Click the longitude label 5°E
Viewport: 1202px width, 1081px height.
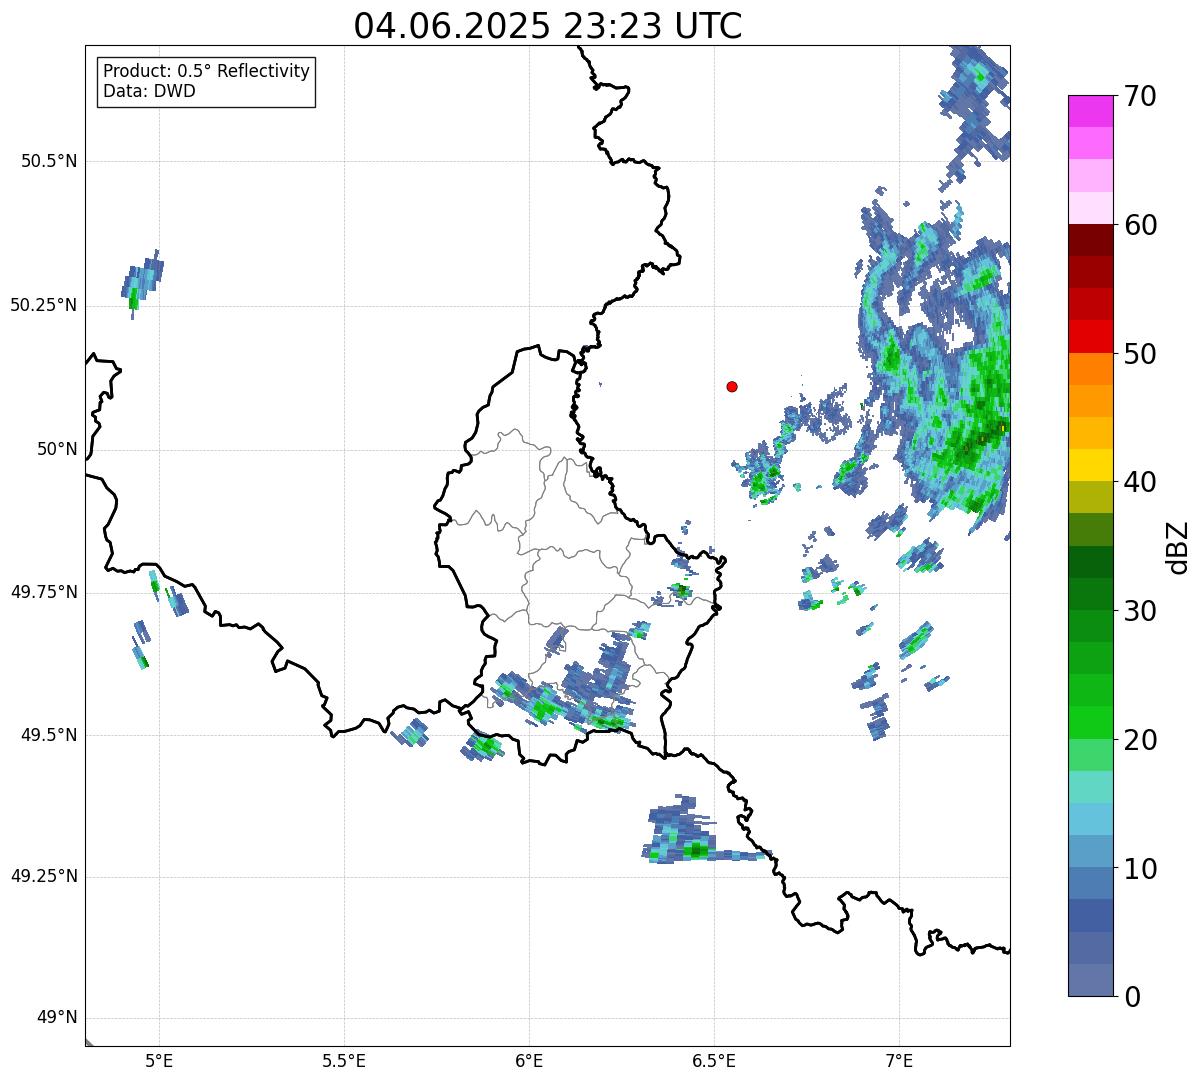point(159,1060)
